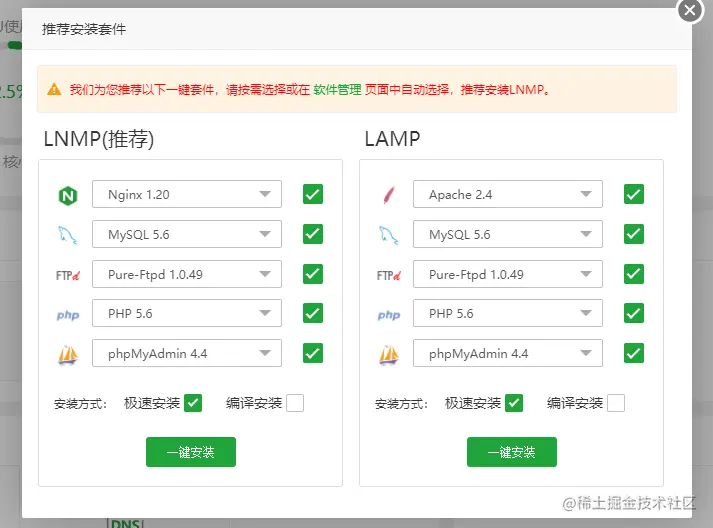Click the 编译安装 label in LNMP
Viewport: 713px width, 528px height.
click(254, 403)
